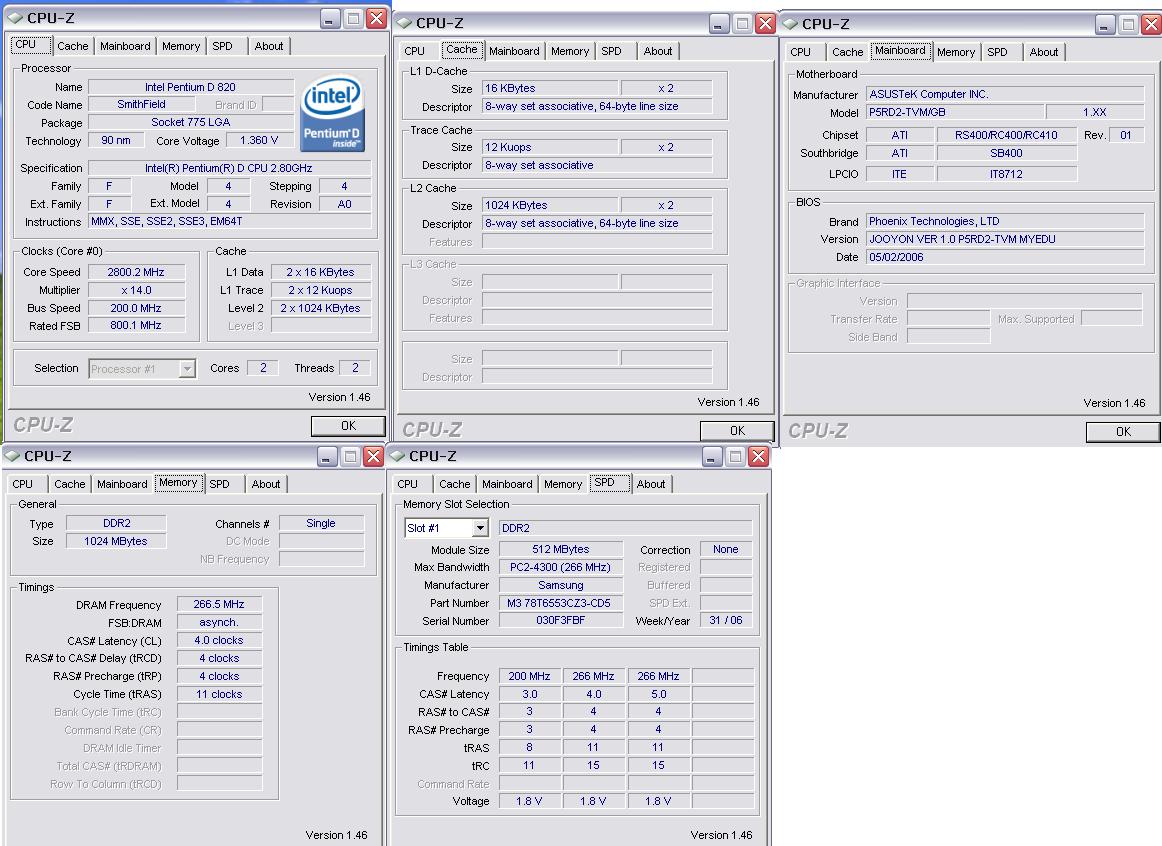Click the bus speed value '200.0 MHz'
1162x846 pixels.
coord(136,308)
